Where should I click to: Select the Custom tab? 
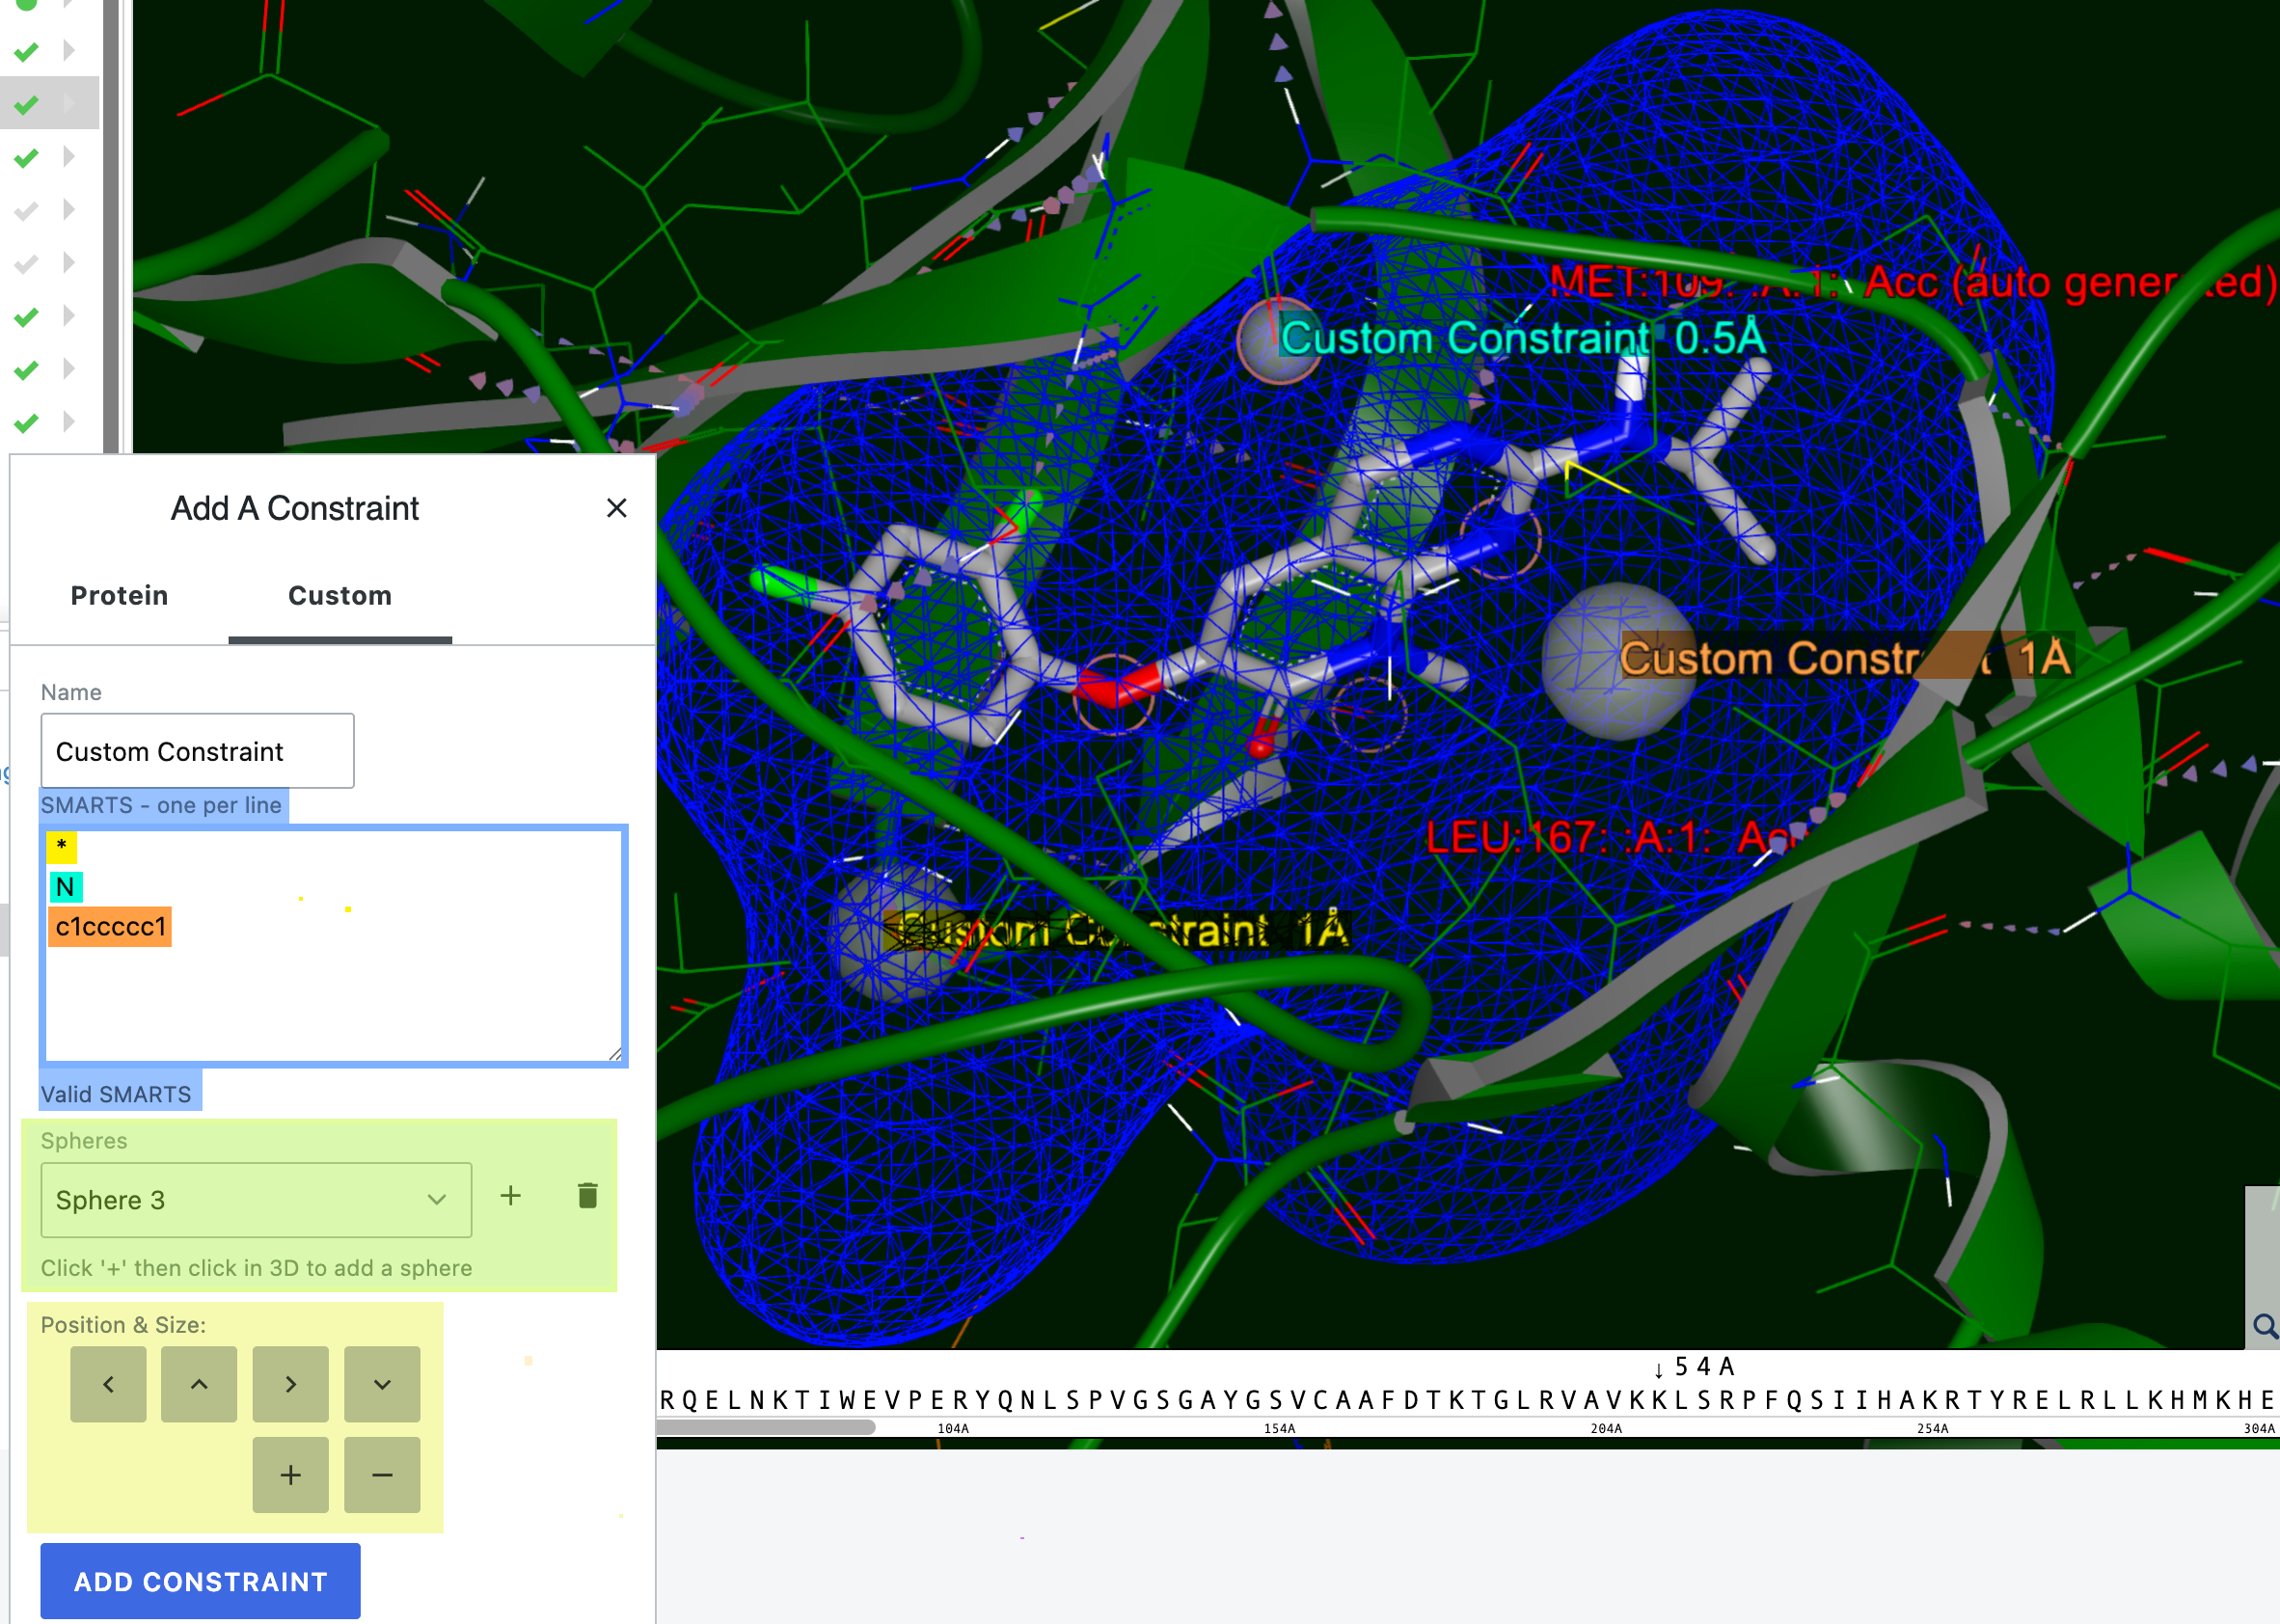coord(340,596)
